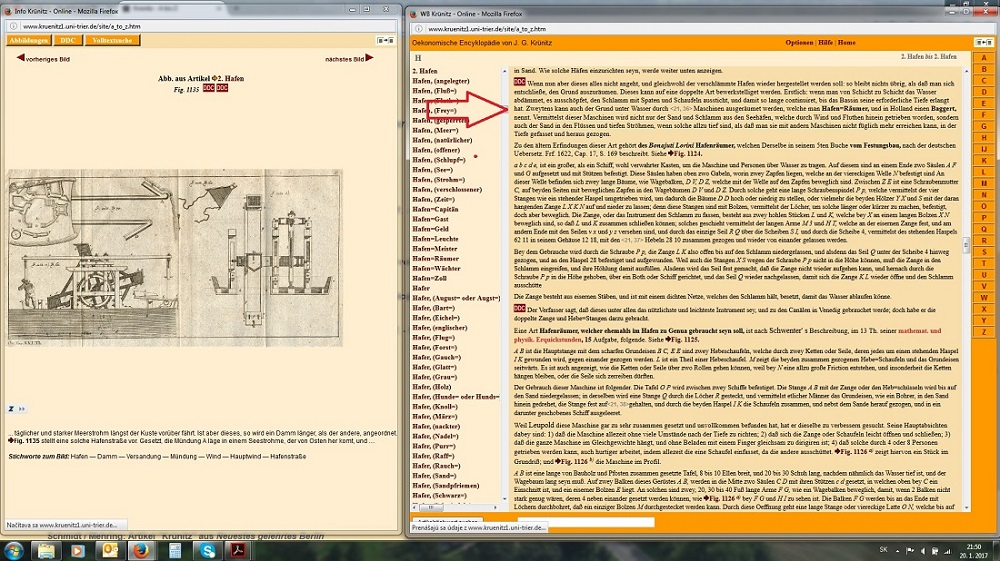Select the DDC tab in left window
Viewport: 1000px width, 561px height.
point(68,41)
